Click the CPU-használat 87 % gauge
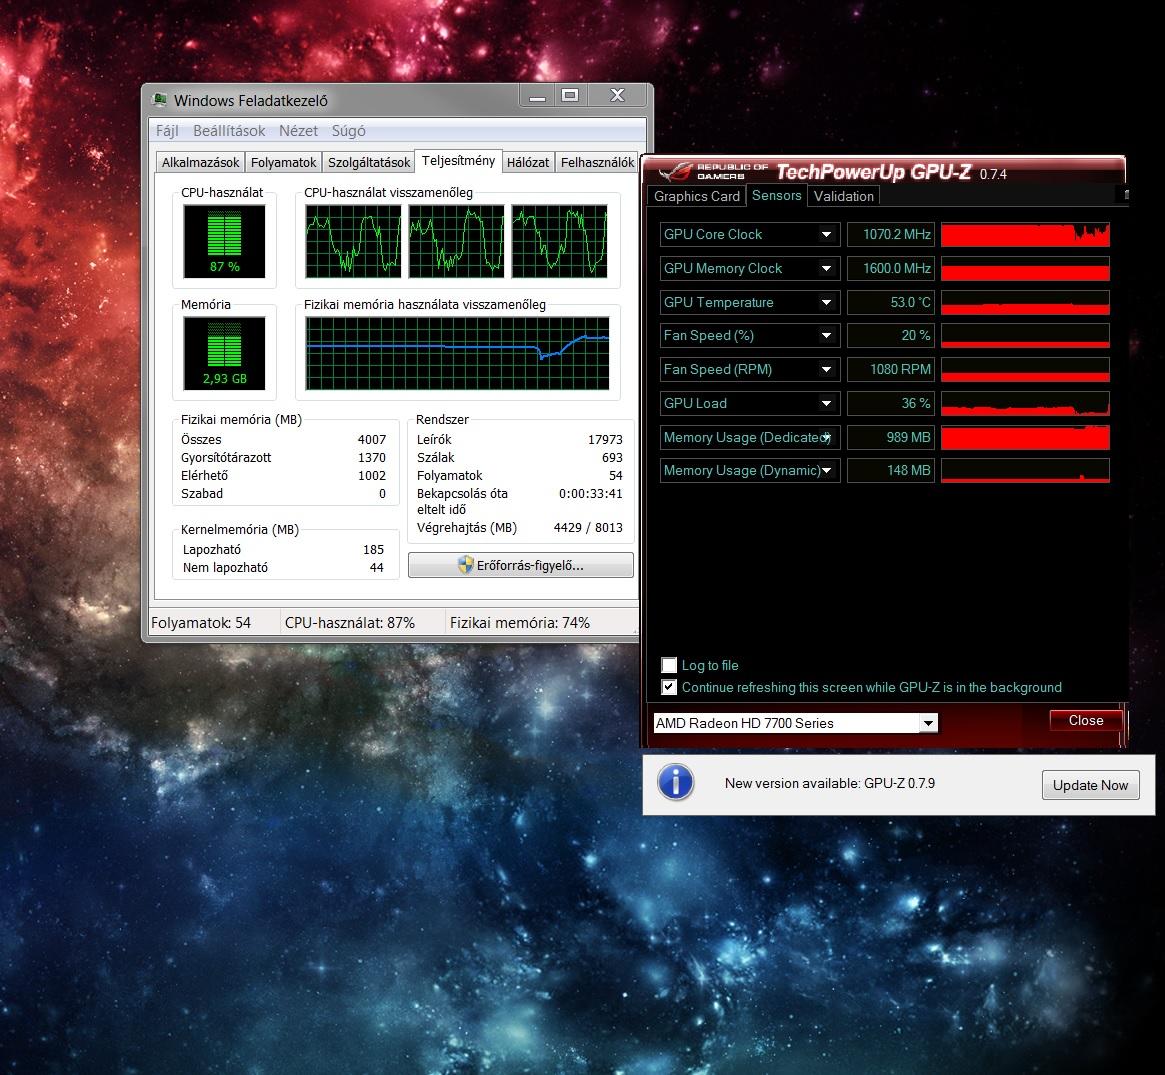The height and width of the screenshot is (1075, 1165). [224, 241]
